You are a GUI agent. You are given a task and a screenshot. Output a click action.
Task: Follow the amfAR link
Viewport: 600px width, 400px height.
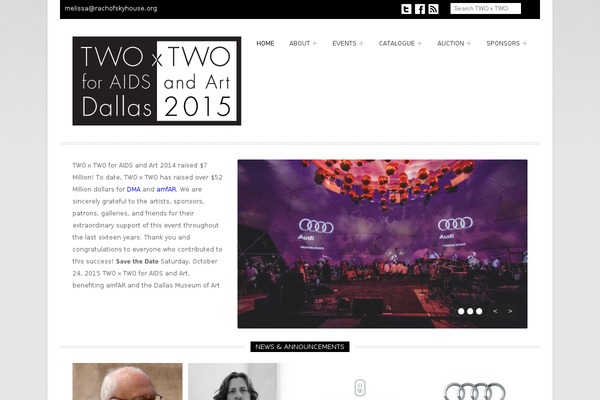point(166,189)
